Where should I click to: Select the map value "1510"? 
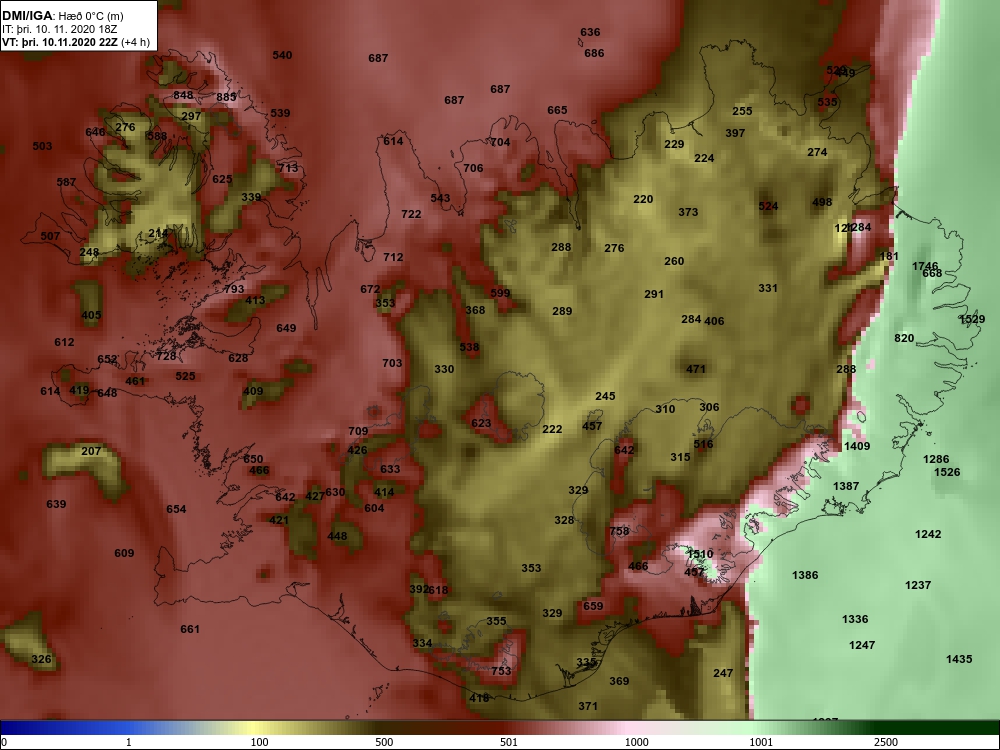coord(700,554)
